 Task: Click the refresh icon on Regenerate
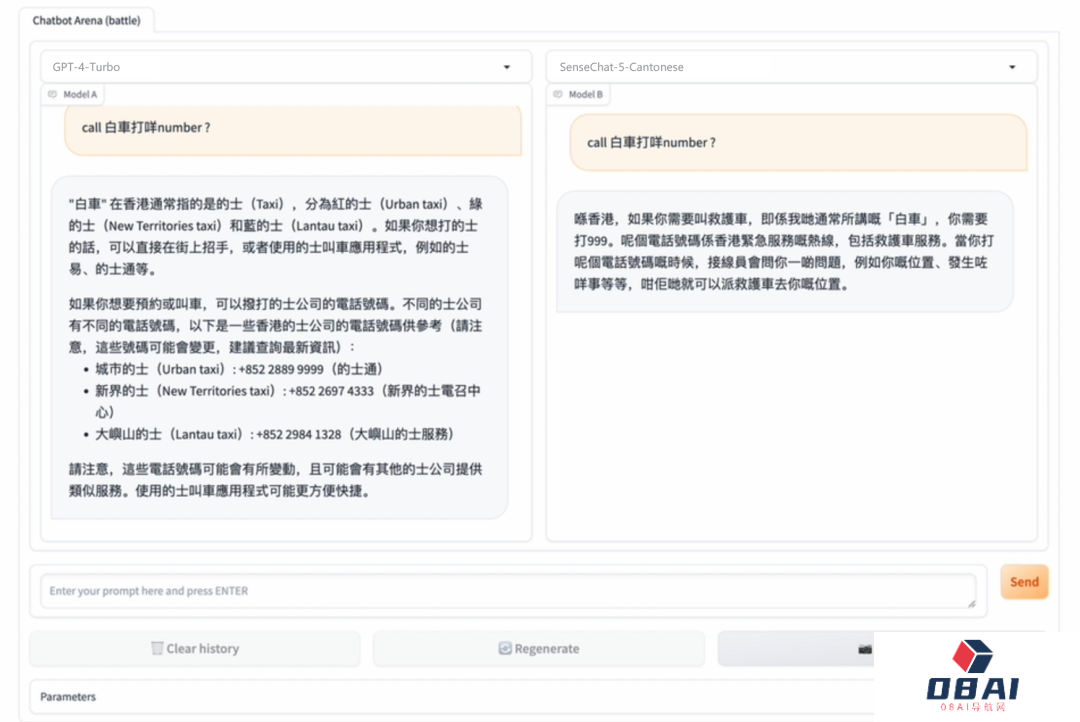pos(505,648)
